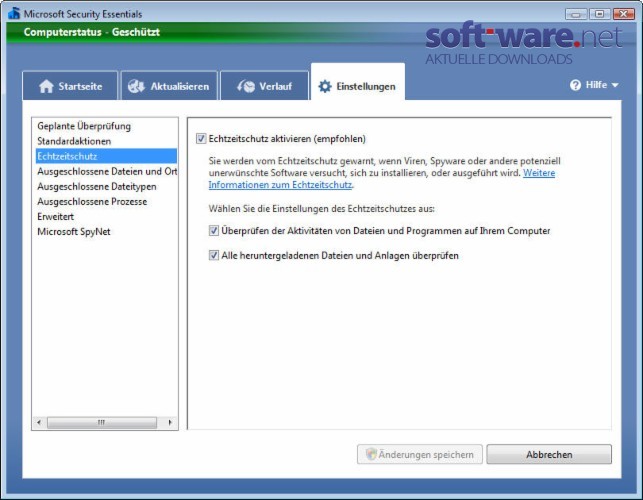Click 'Wählen Sie die Einstellungen des Echtzeitschutzes aus' text
Image resolution: width=643 pixels, height=500 pixels.
coord(322,208)
